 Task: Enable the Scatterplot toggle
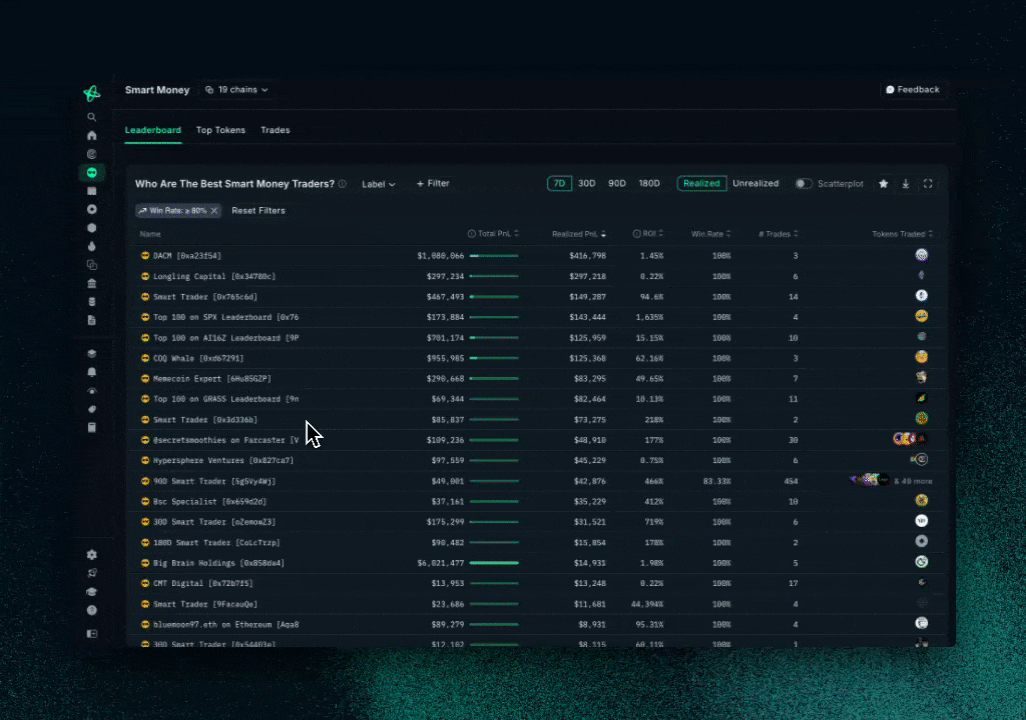pos(803,184)
